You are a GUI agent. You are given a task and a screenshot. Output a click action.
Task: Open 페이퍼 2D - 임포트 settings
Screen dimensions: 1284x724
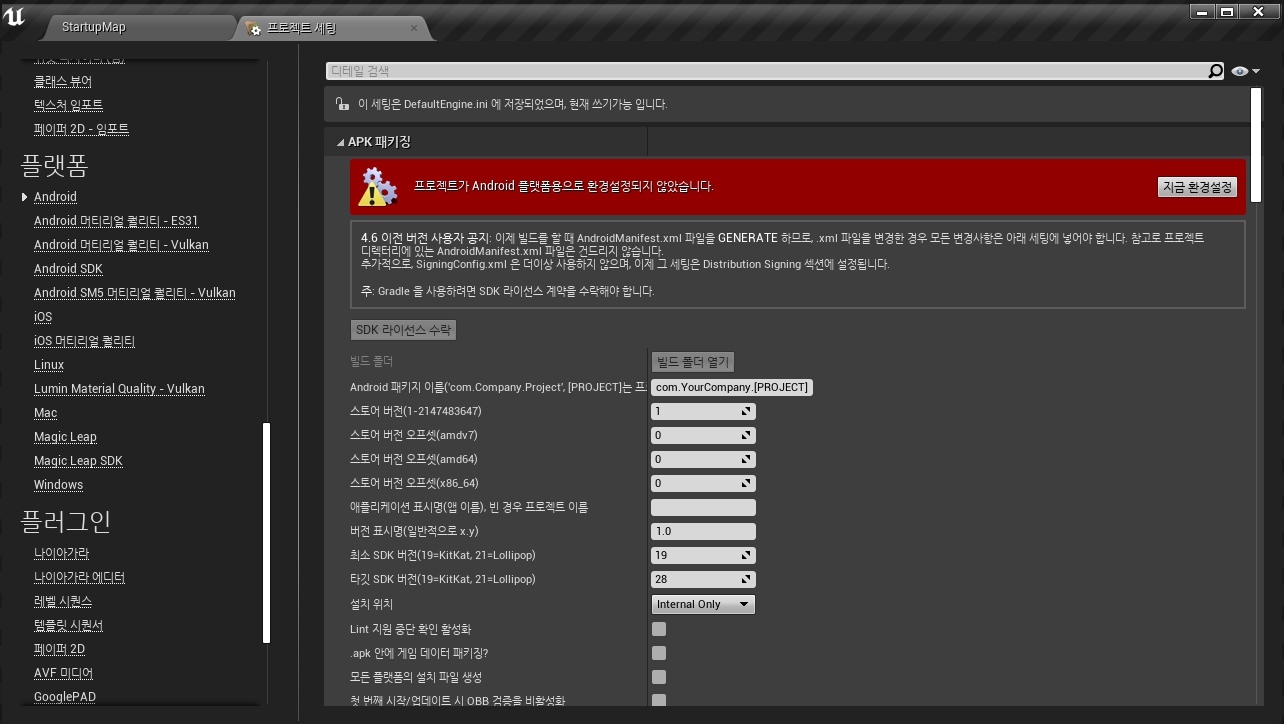[x=81, y=129]
